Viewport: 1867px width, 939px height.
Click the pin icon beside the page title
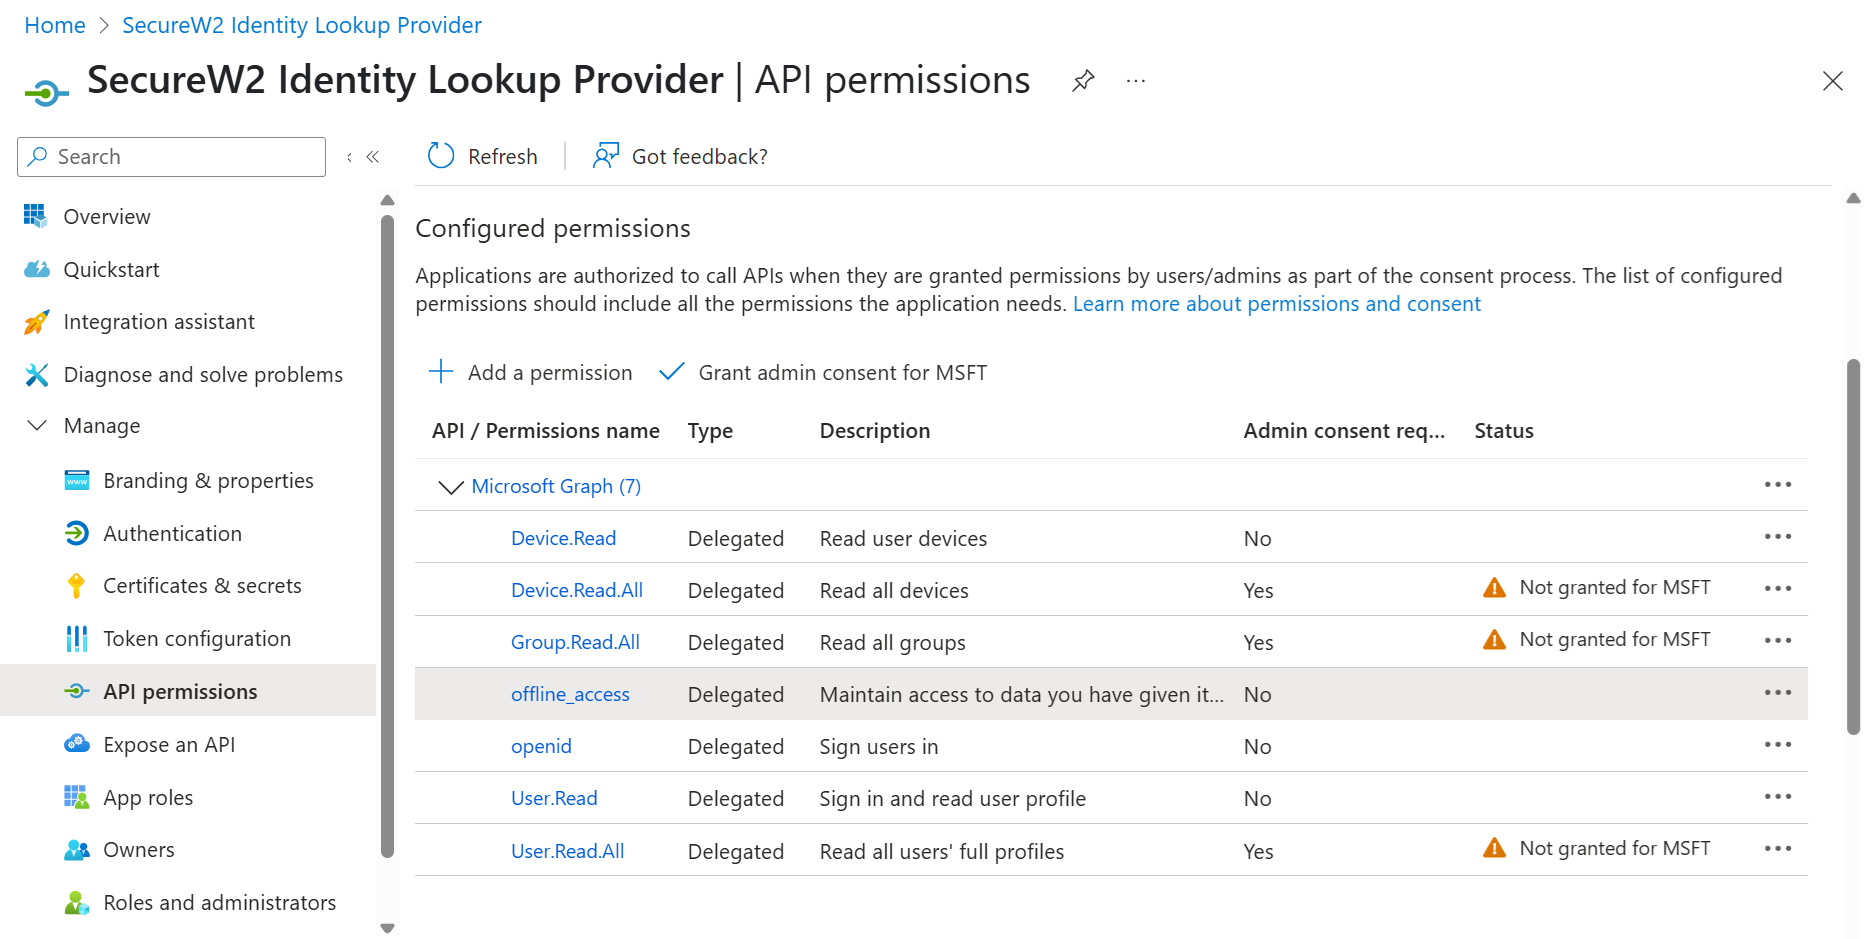point(1083,81)
